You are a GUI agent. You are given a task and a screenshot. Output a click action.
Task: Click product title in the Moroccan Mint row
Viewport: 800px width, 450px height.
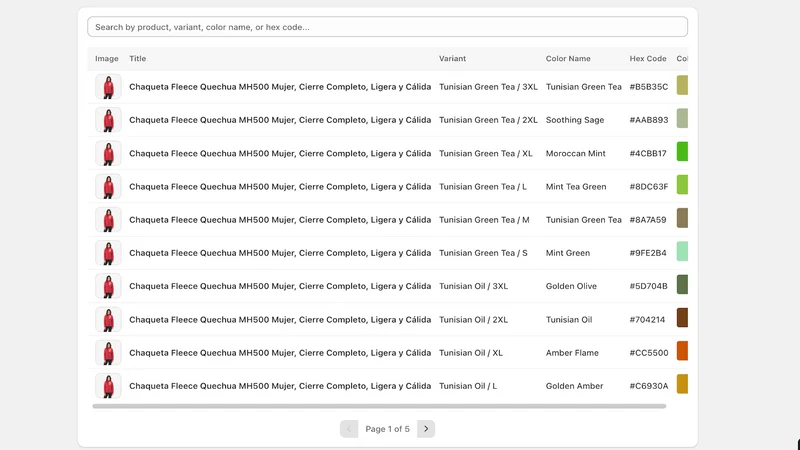(x=280, y=153)
